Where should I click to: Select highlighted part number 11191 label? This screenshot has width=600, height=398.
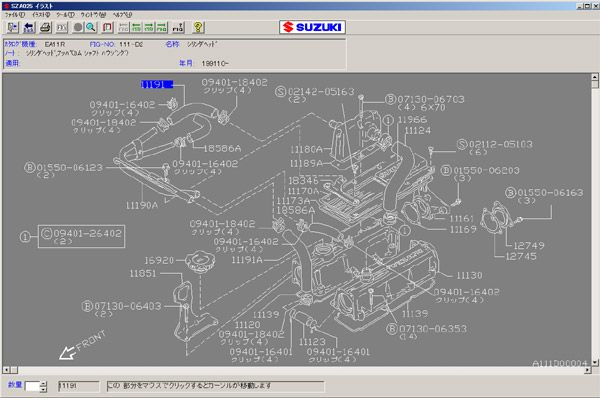click(157, 84)
